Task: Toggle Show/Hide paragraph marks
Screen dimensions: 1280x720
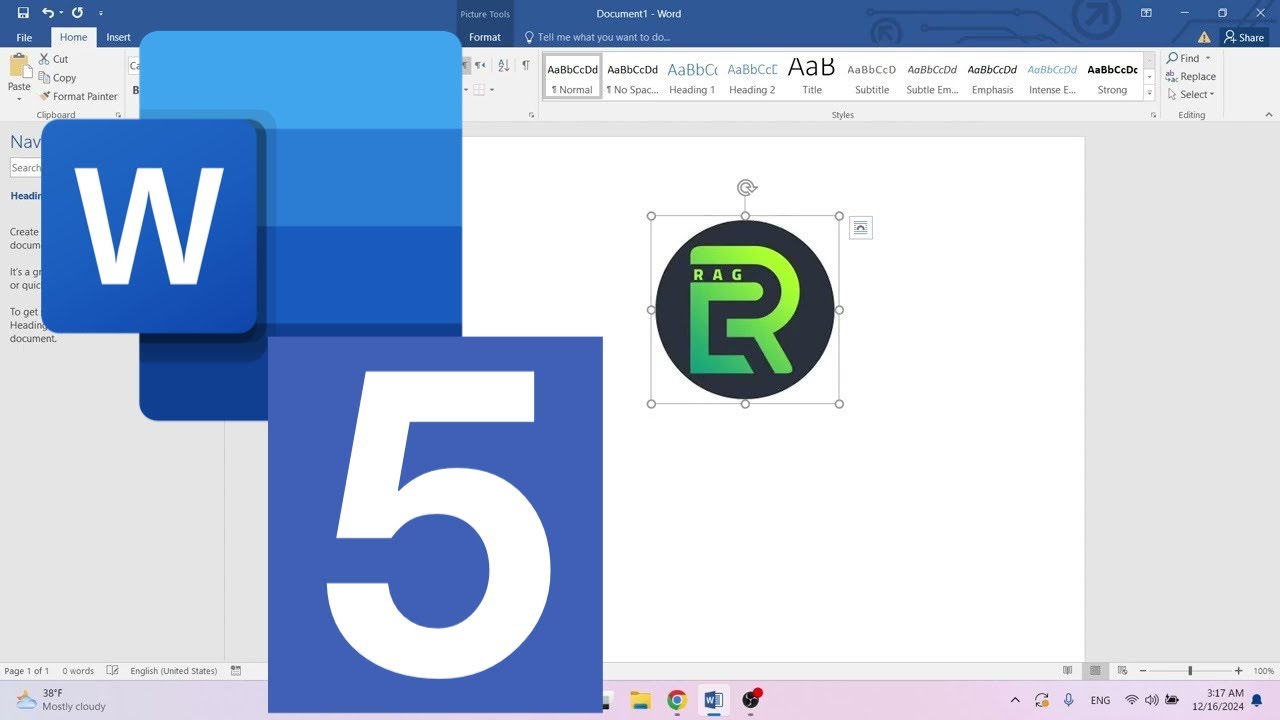Action: tap(526, 65)
